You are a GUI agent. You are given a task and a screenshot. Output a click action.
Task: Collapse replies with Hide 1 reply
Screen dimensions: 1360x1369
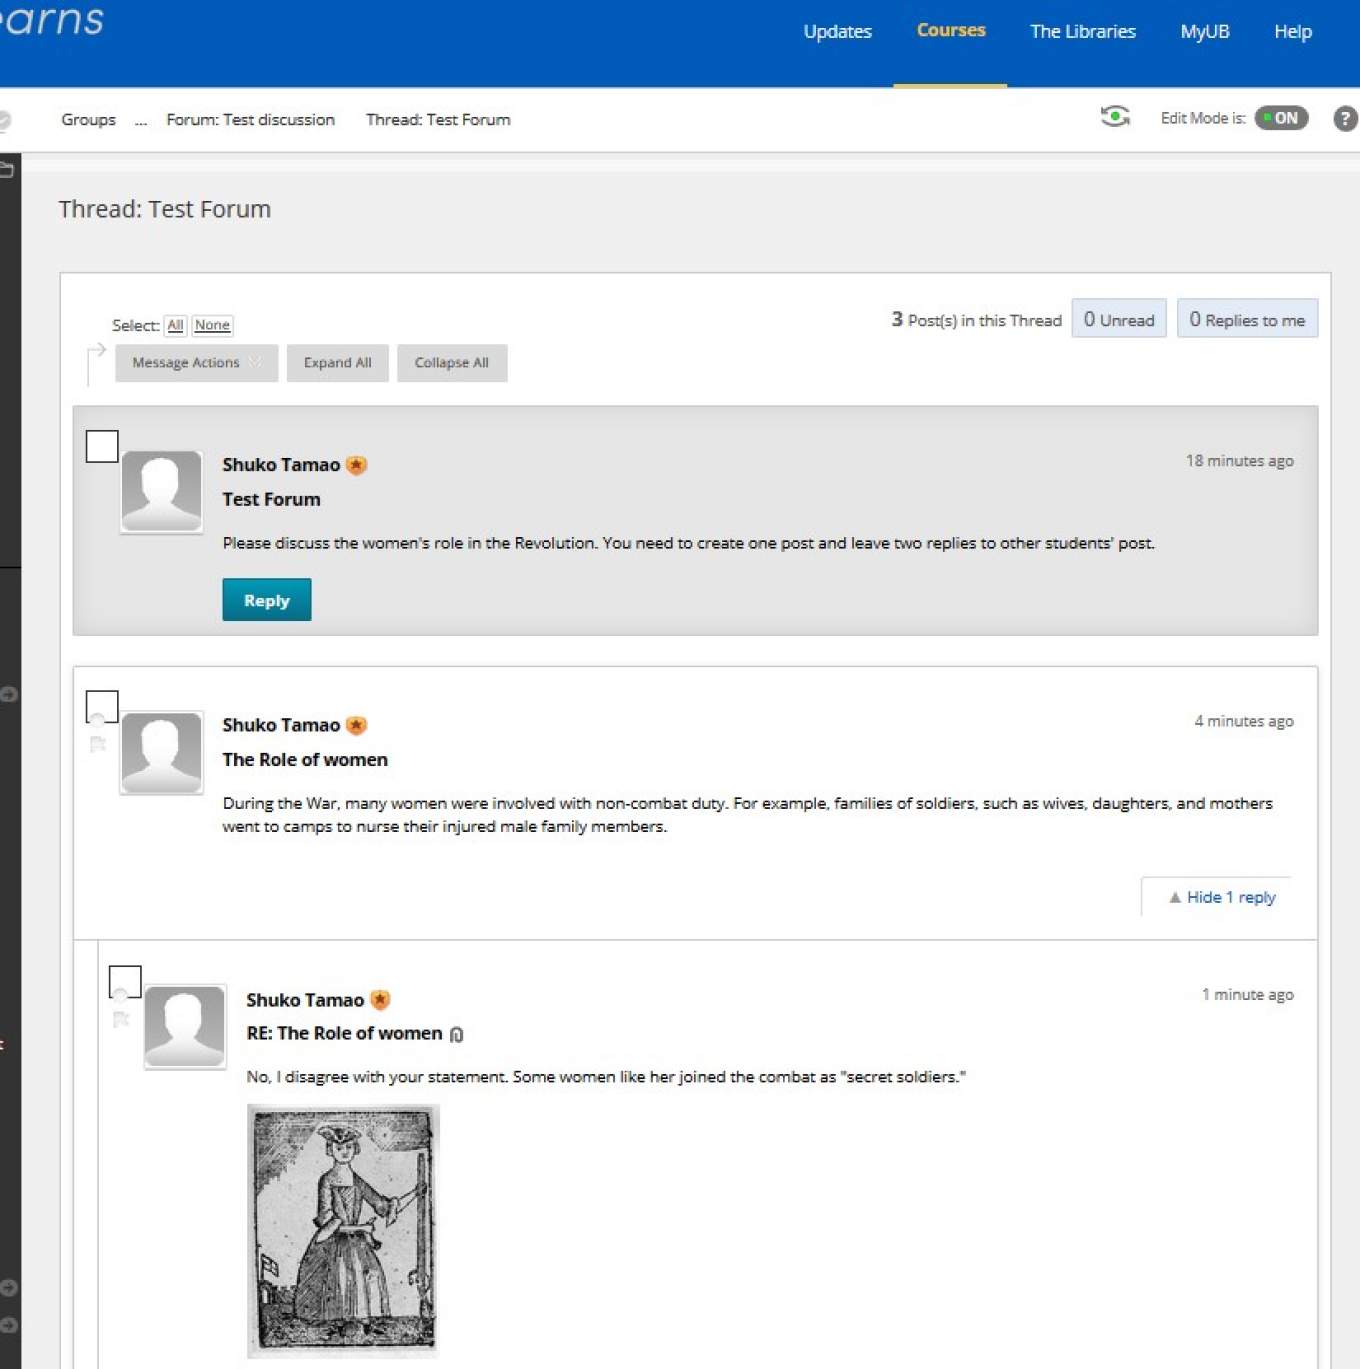click(1221, 897)
